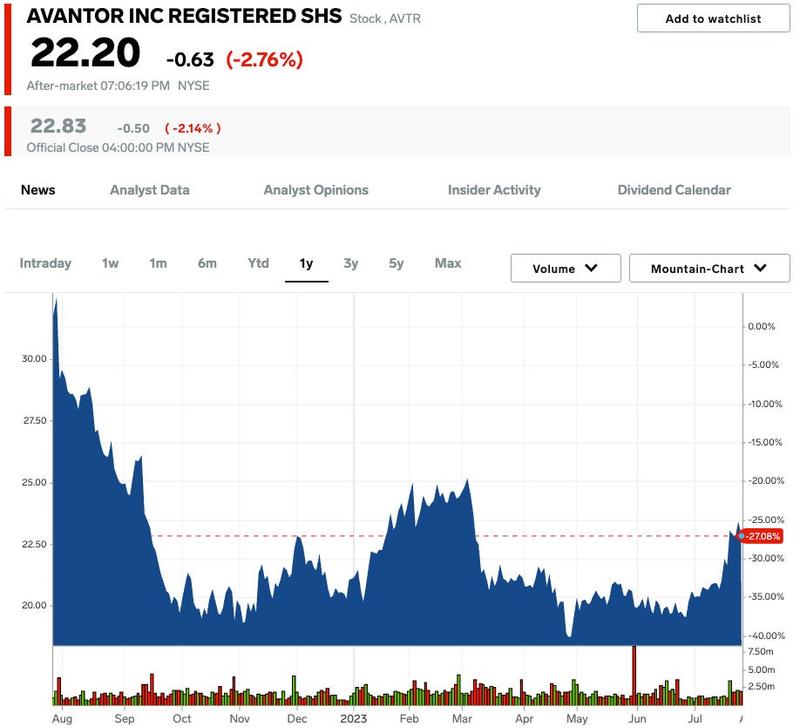Click the Mar label on the time axis
This screenshot has height=728, width=800.
462,719
